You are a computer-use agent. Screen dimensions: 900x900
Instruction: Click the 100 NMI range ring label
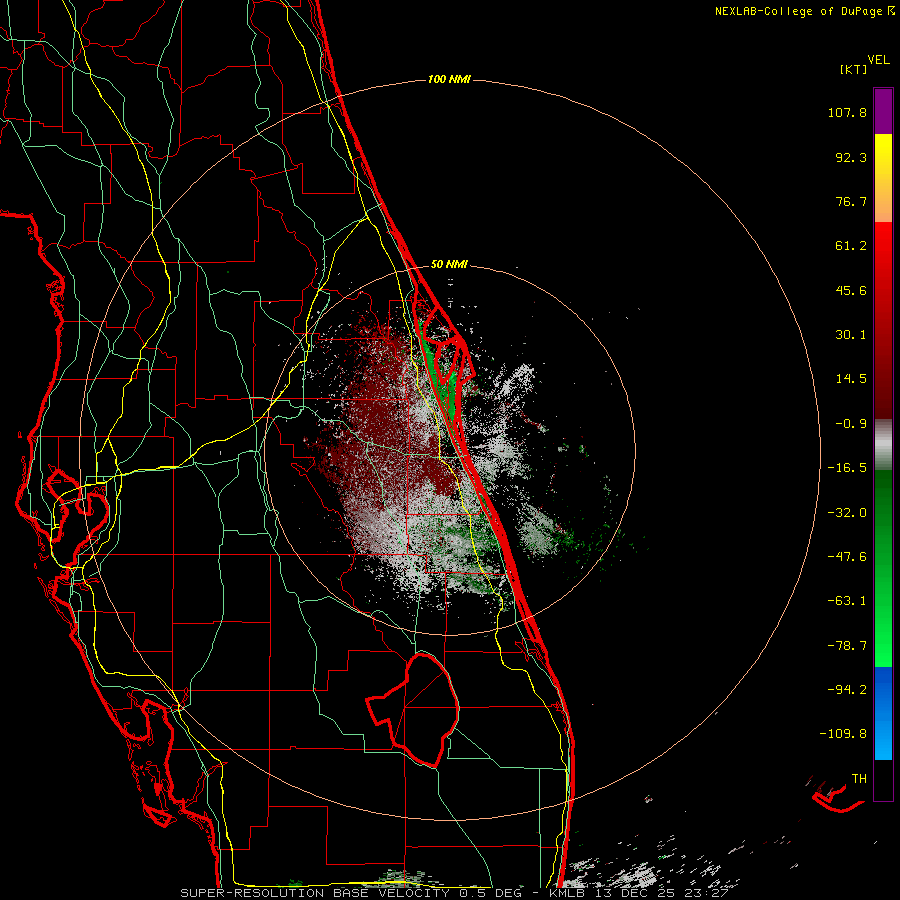(x=449, y=79)
